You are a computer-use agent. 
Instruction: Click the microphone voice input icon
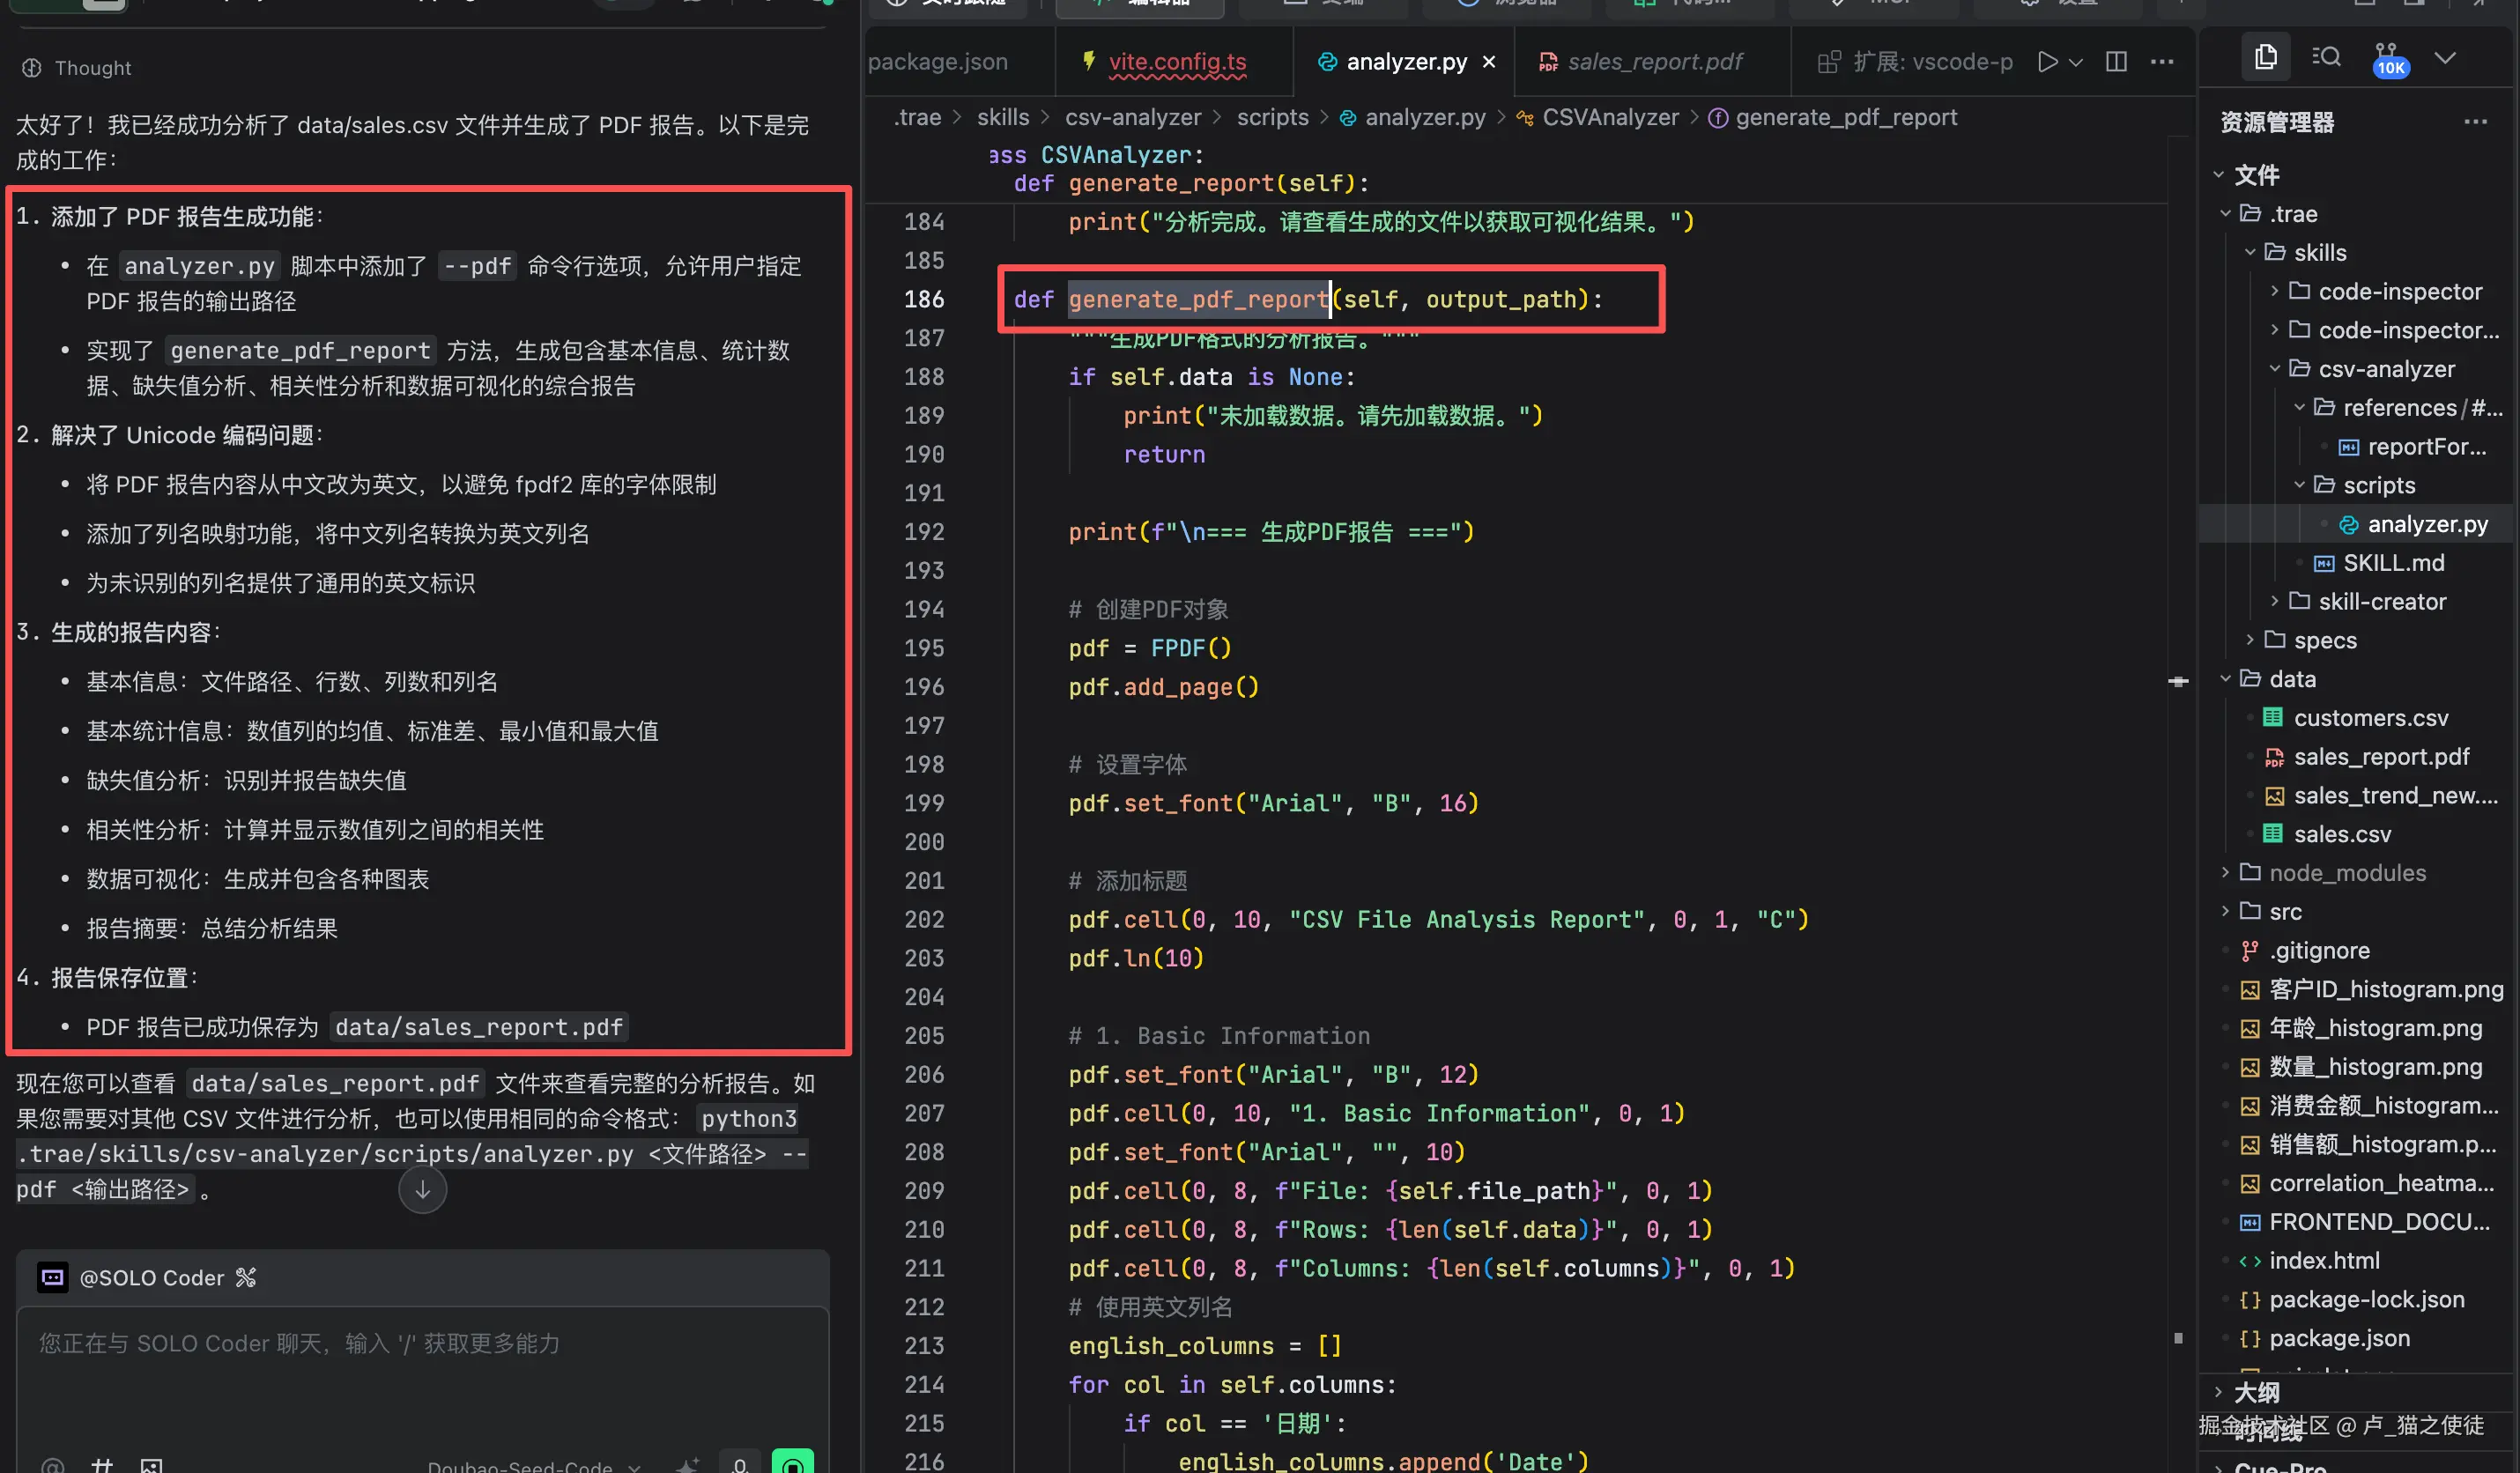[x=740, y=1464]
